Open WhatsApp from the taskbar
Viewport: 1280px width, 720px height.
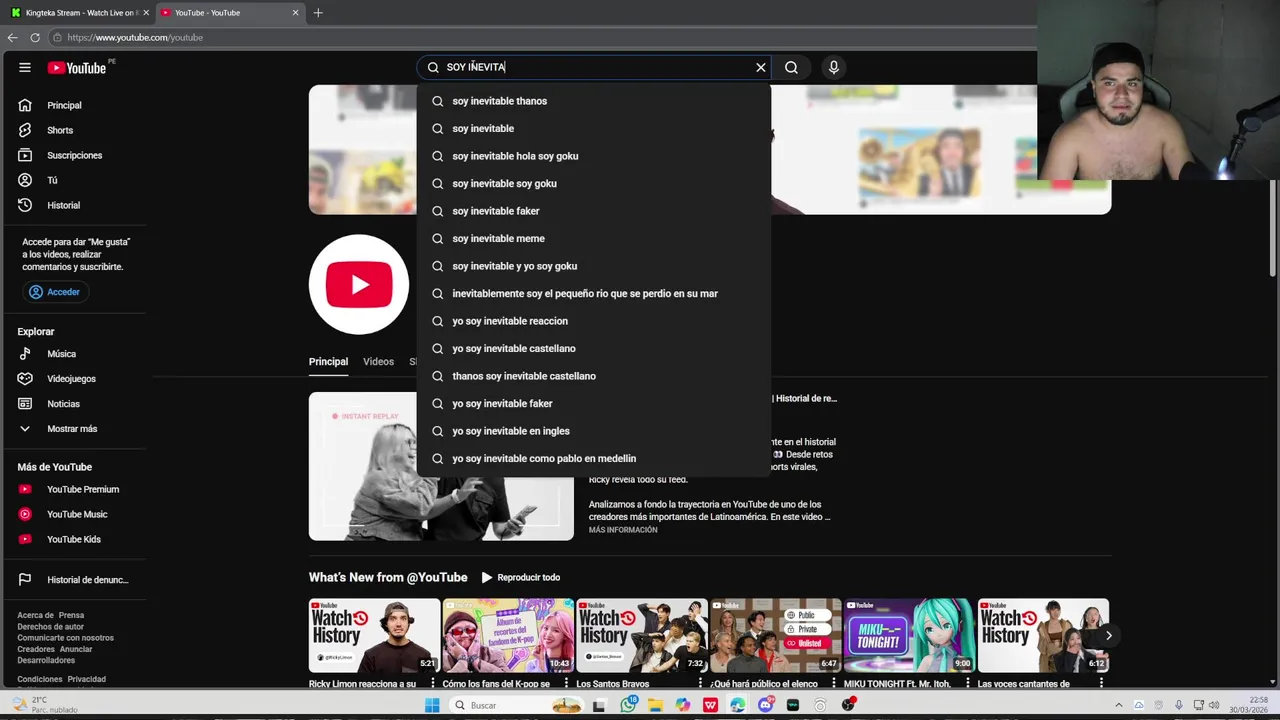pos(628,705)
